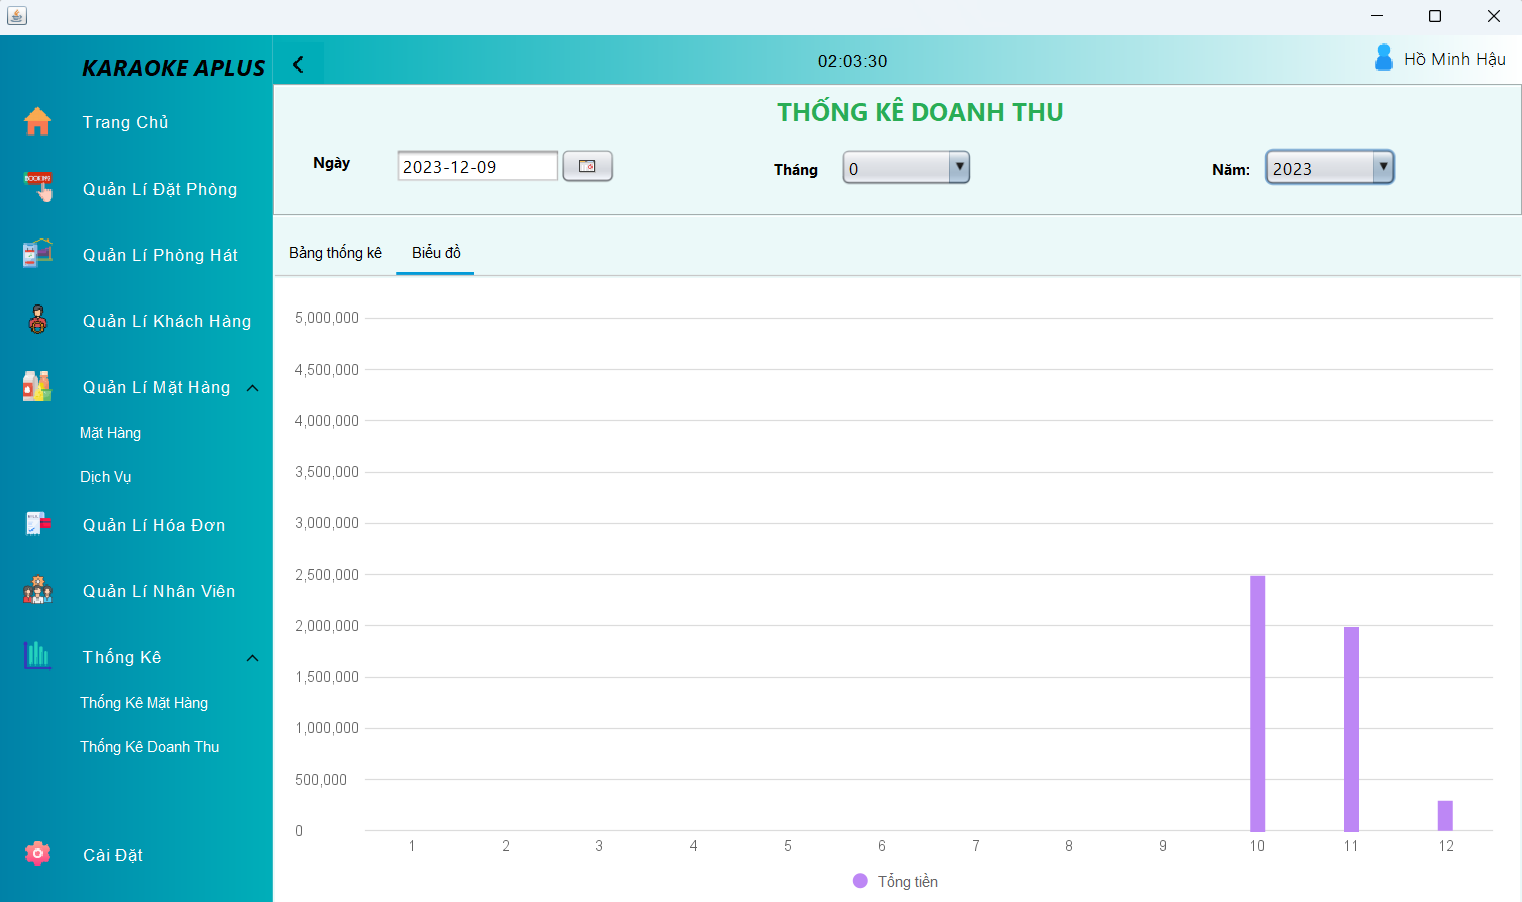The image size is (1522, 902).
Task: Click the Cài Đặt gear icon
Action: (38, 854)
